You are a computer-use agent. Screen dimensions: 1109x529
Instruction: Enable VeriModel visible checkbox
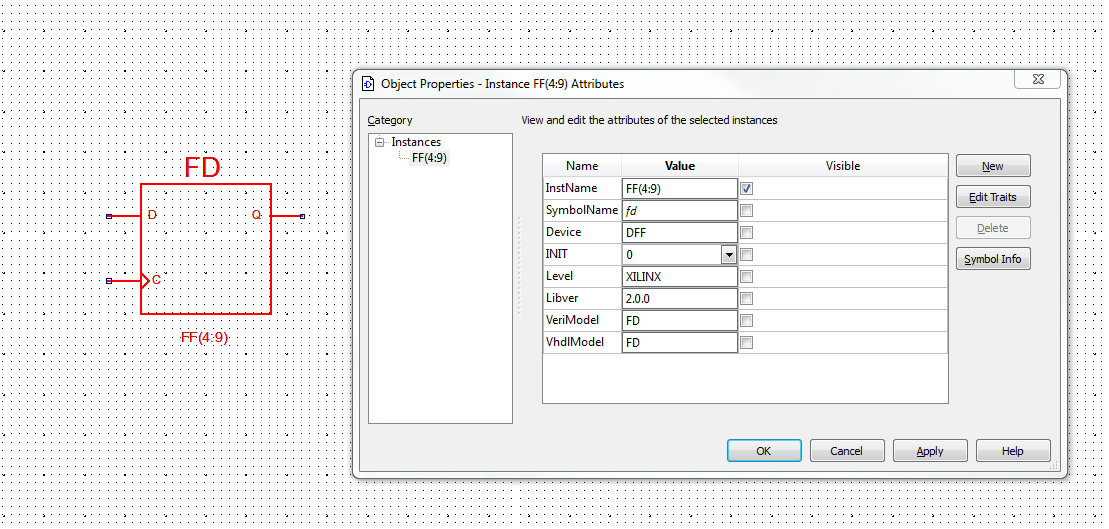746,320
